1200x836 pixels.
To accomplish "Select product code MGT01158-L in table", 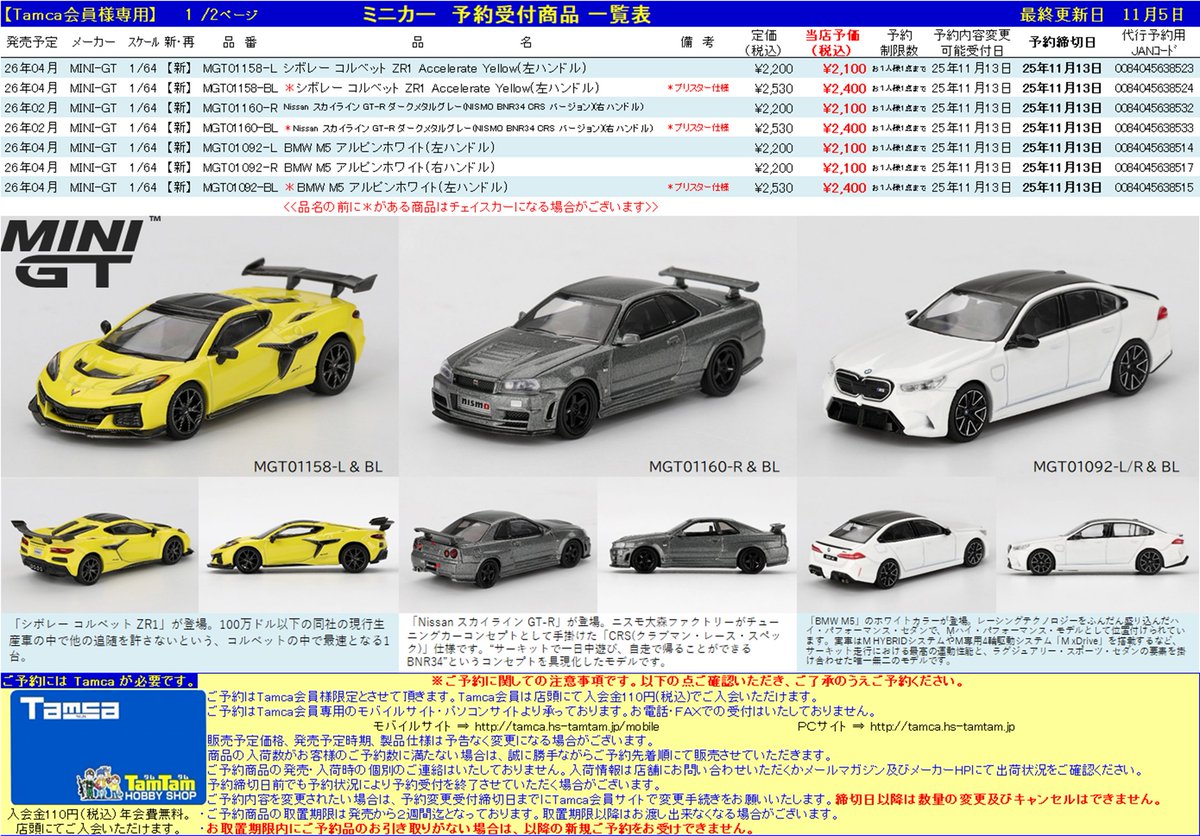I will point(239,68).
